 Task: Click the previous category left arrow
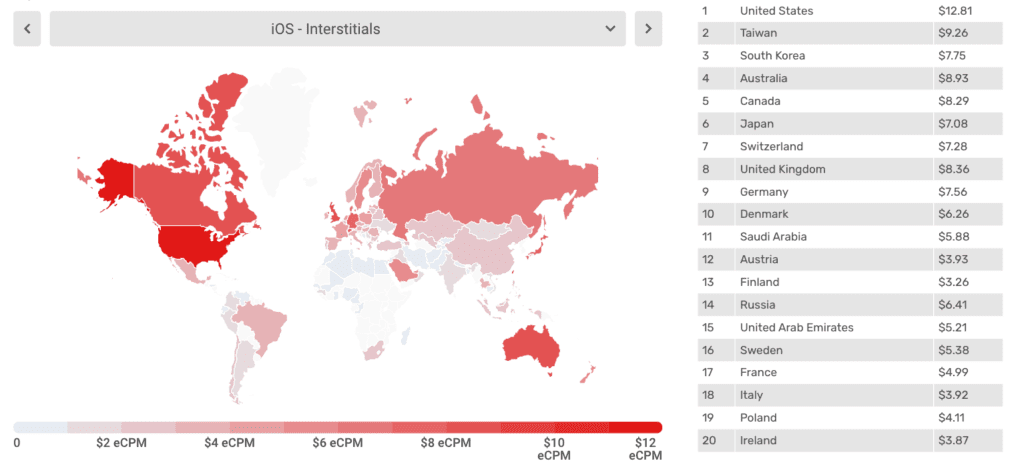(x=27, y=29)
